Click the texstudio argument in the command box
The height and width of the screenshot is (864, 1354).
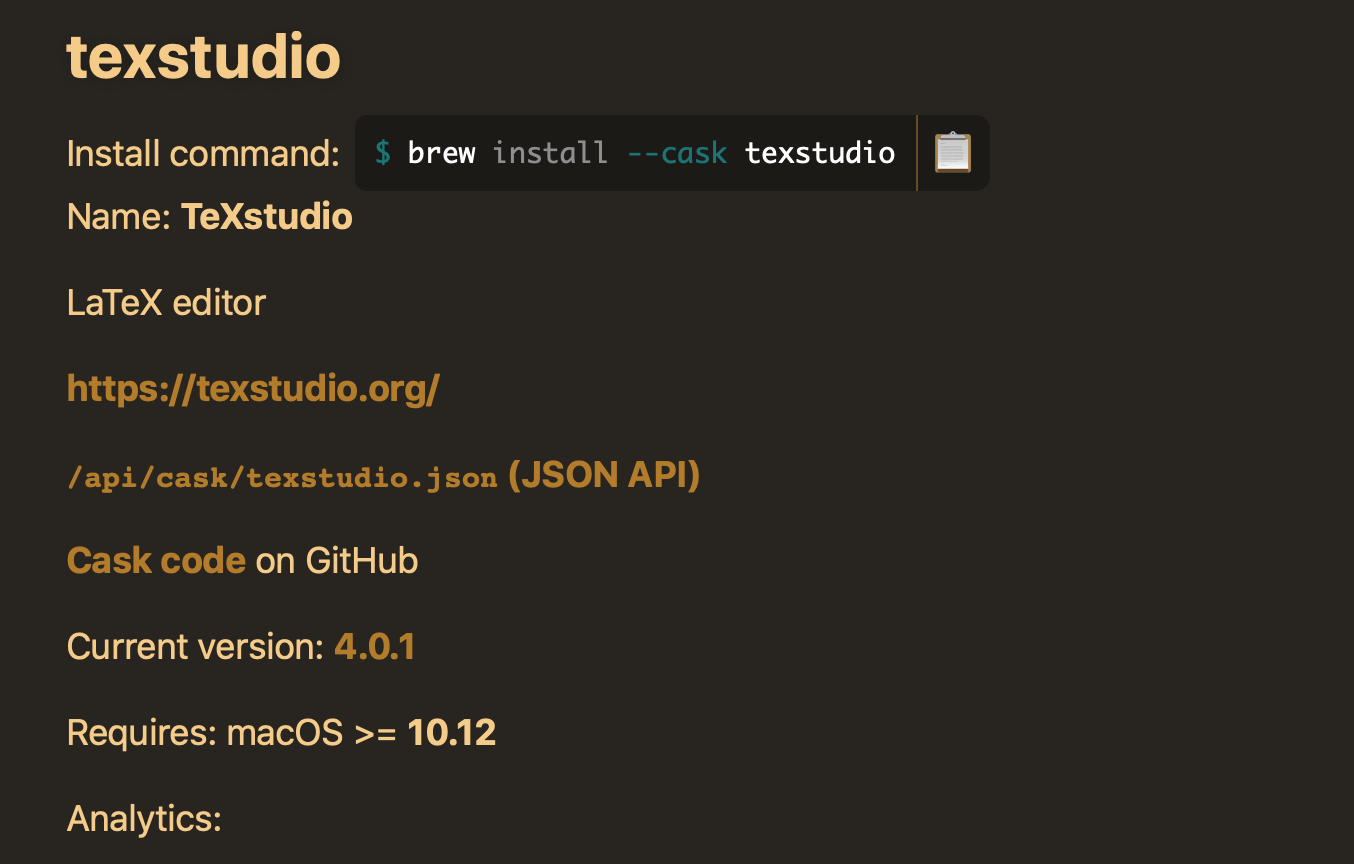click(x=819, y=152)
